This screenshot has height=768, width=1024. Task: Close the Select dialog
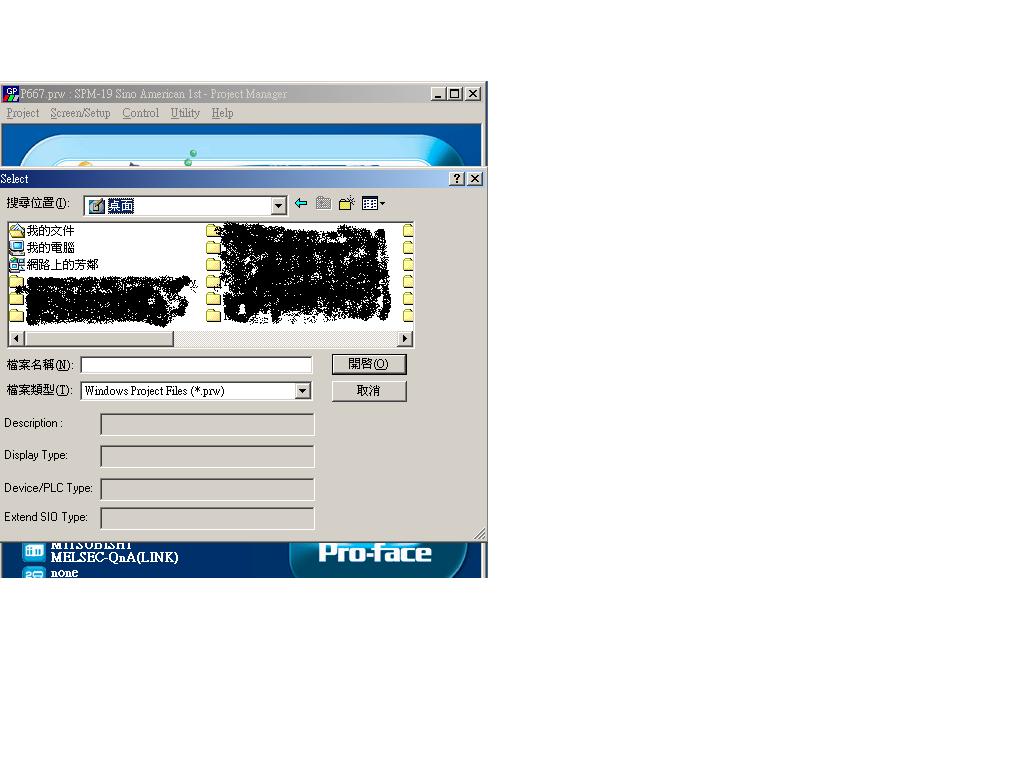click(x=475, y=179)
